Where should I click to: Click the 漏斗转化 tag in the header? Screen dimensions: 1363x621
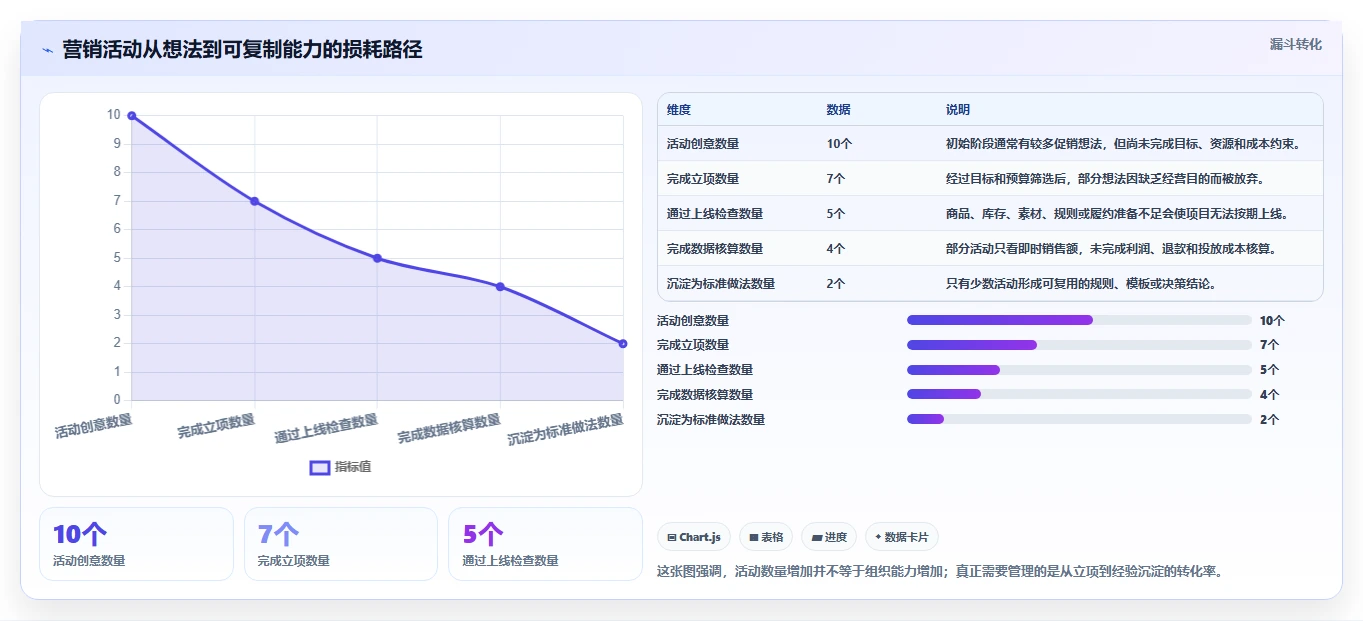tap(1296, 44)
